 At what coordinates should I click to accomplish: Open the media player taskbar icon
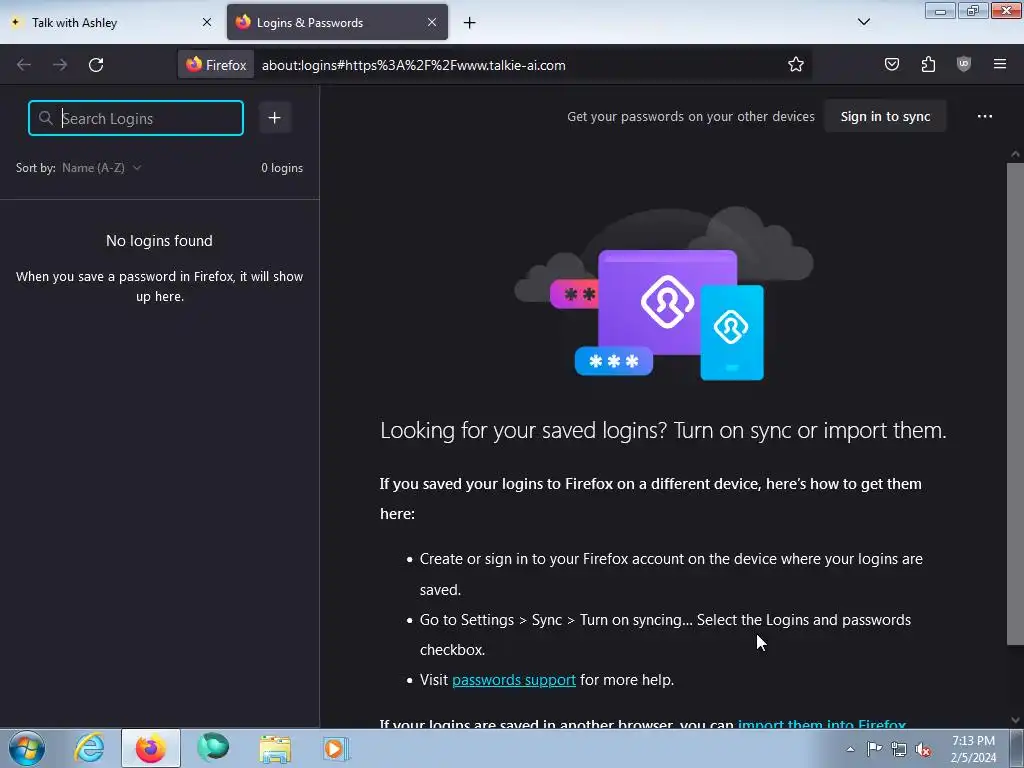[x=337, y=748]
